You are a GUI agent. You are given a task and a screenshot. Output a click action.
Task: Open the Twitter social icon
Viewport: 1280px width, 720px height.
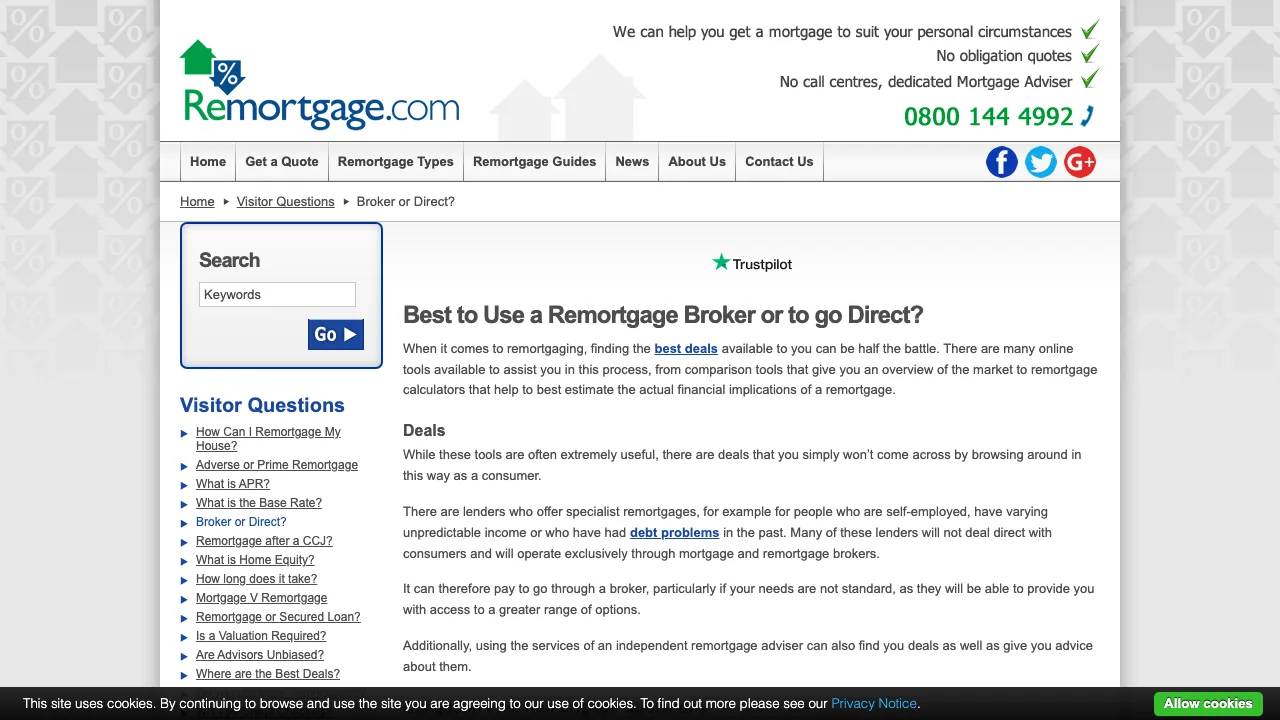click(1040, 162)
